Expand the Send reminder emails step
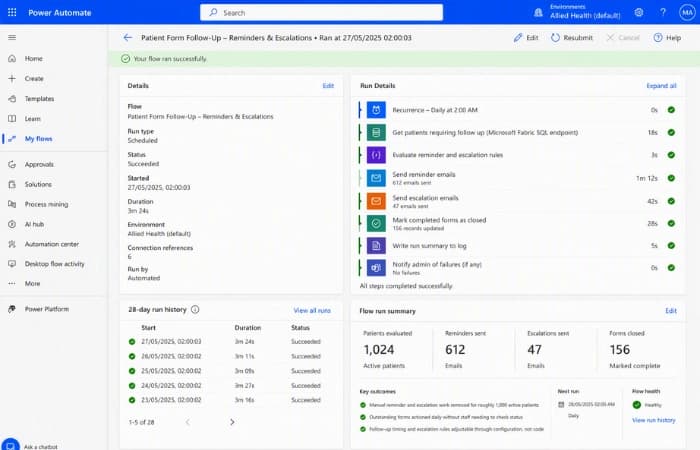This screenshot has height=450, width=700. click(x=518, y=178)
